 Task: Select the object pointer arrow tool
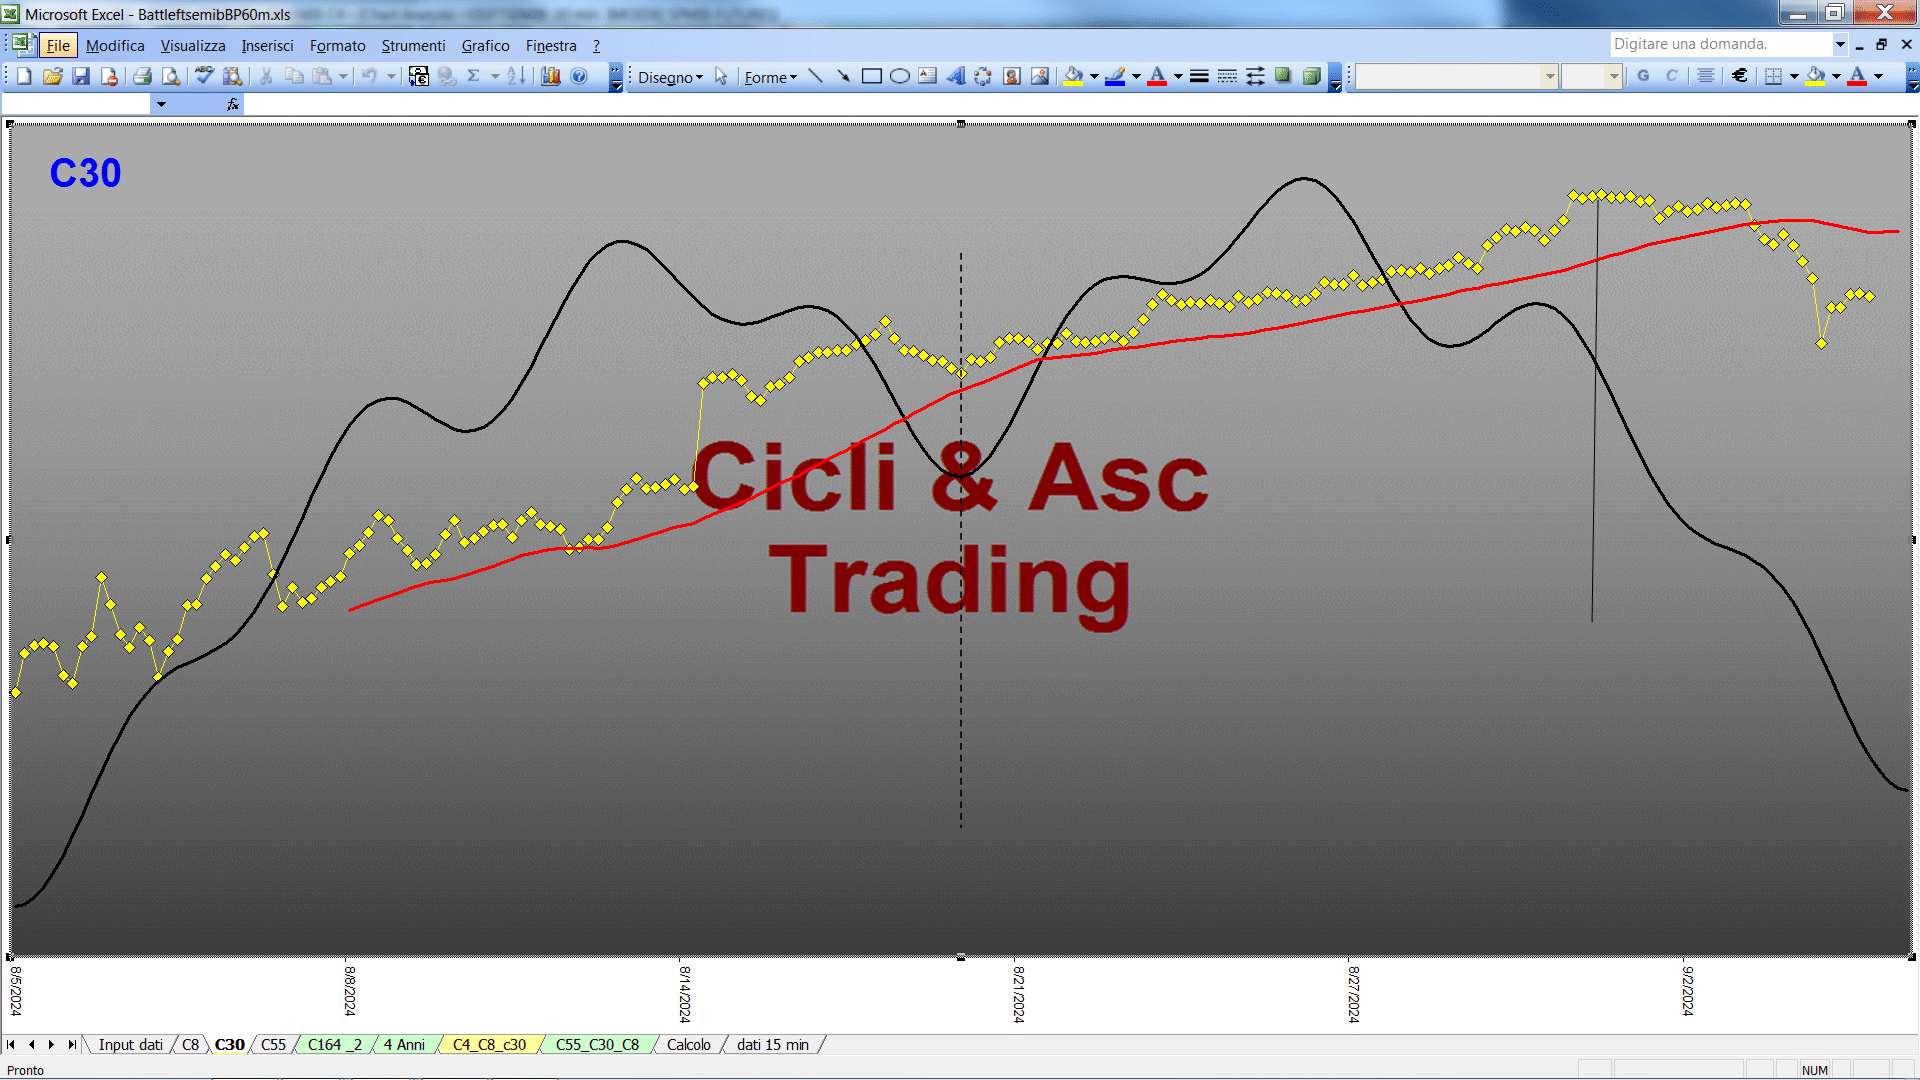(x=721, y=77)
